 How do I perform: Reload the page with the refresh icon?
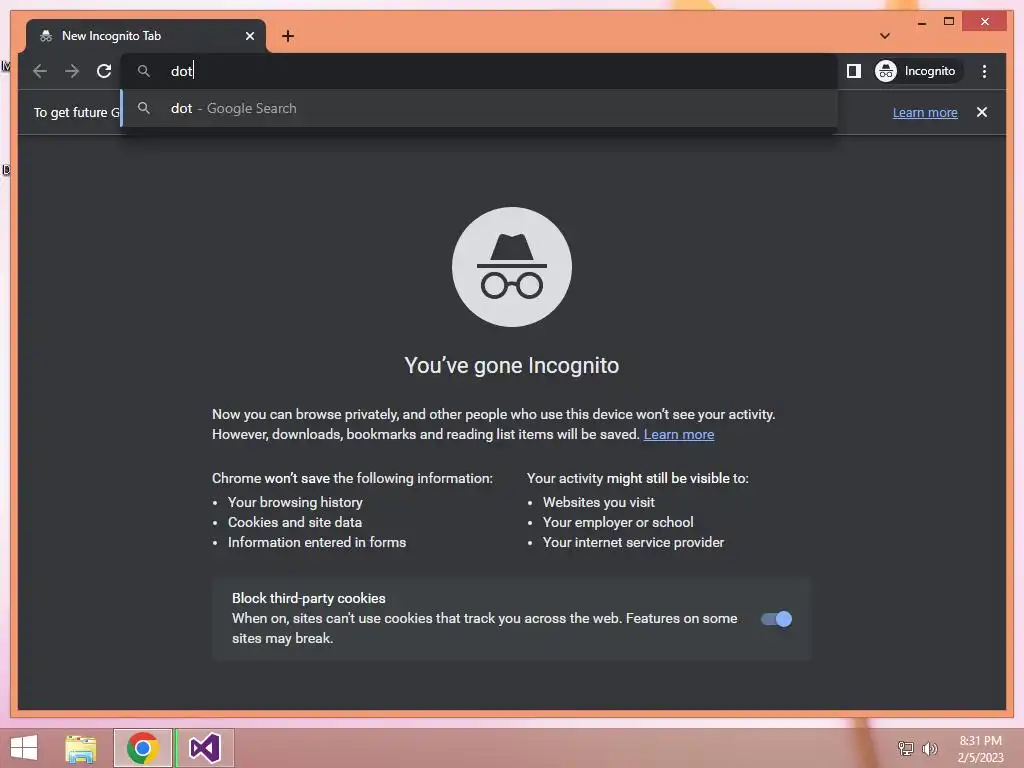[x=104, y=71]
